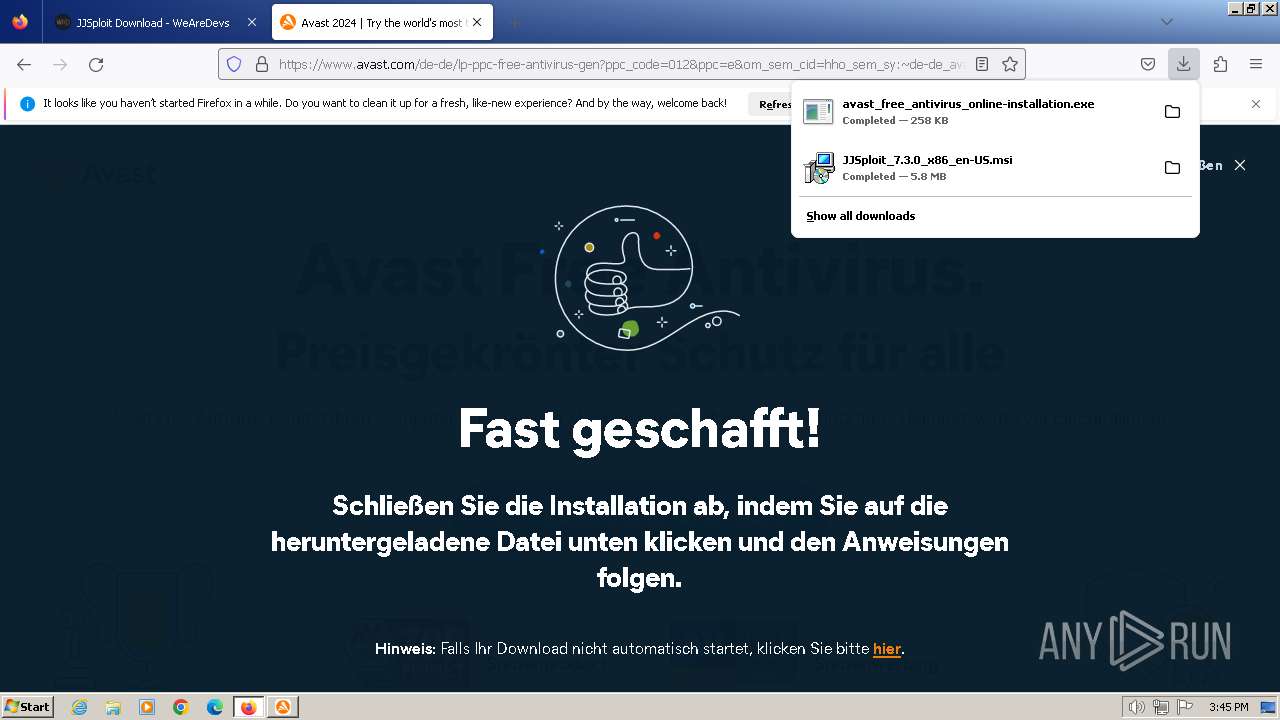The width and height of the screenshot is (1280, 720).
Task: Click the info icon in notification bar
Action: 27,104
